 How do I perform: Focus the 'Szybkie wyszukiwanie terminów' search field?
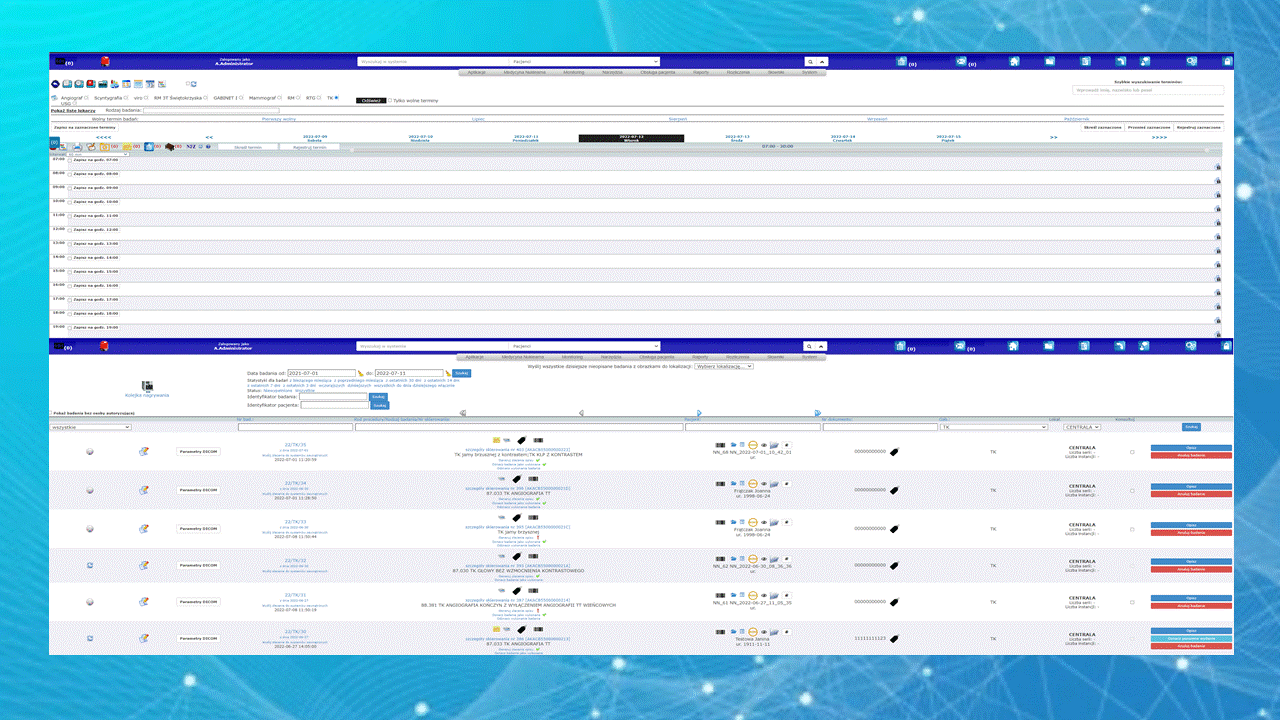[1148, 90]
